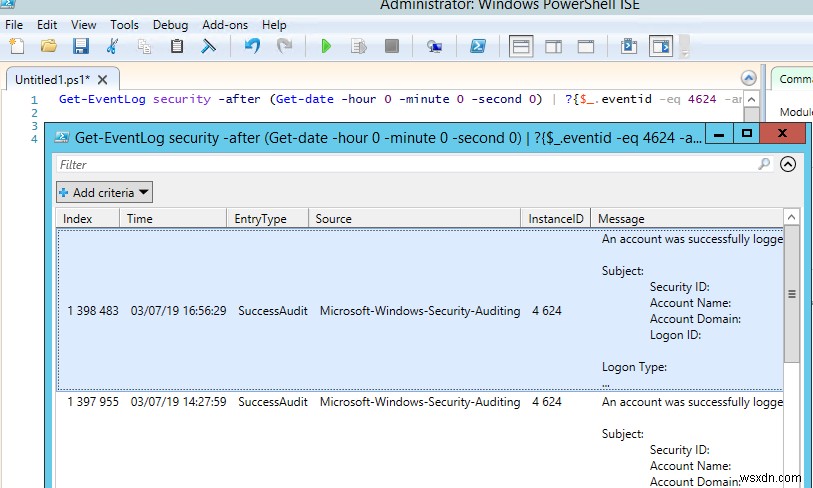This screenshot has height=488, width=813.
Task: Sort grid by Message column header
Action: pos(687,218)
